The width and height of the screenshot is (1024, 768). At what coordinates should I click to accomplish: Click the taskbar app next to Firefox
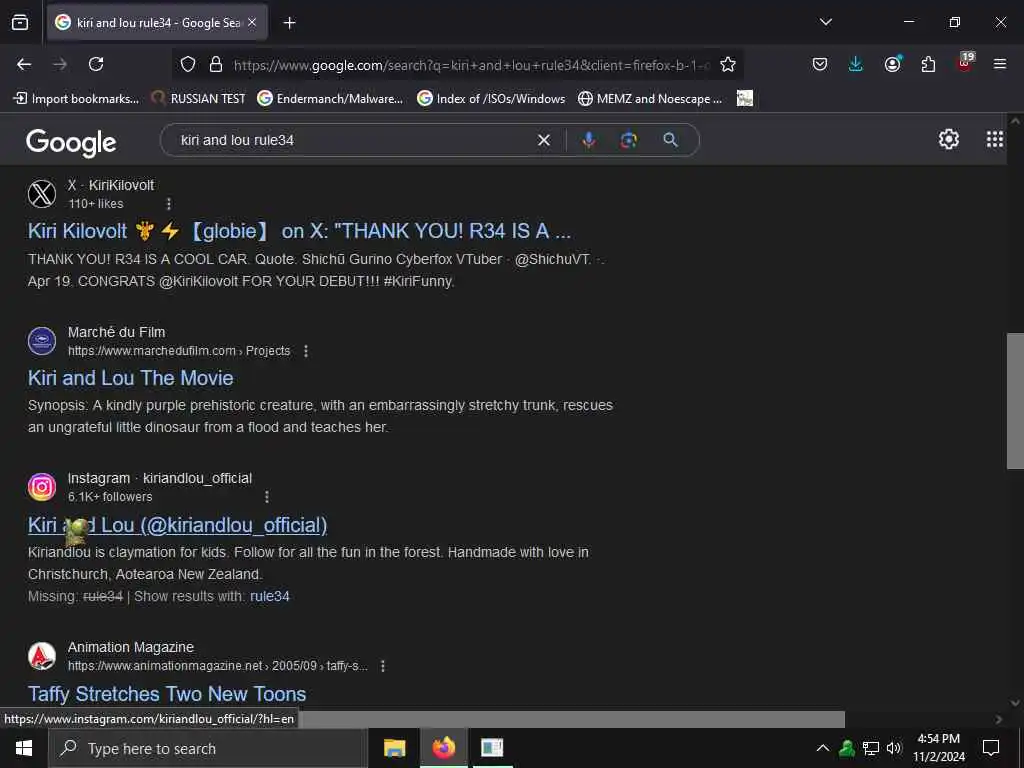(492, 748)
